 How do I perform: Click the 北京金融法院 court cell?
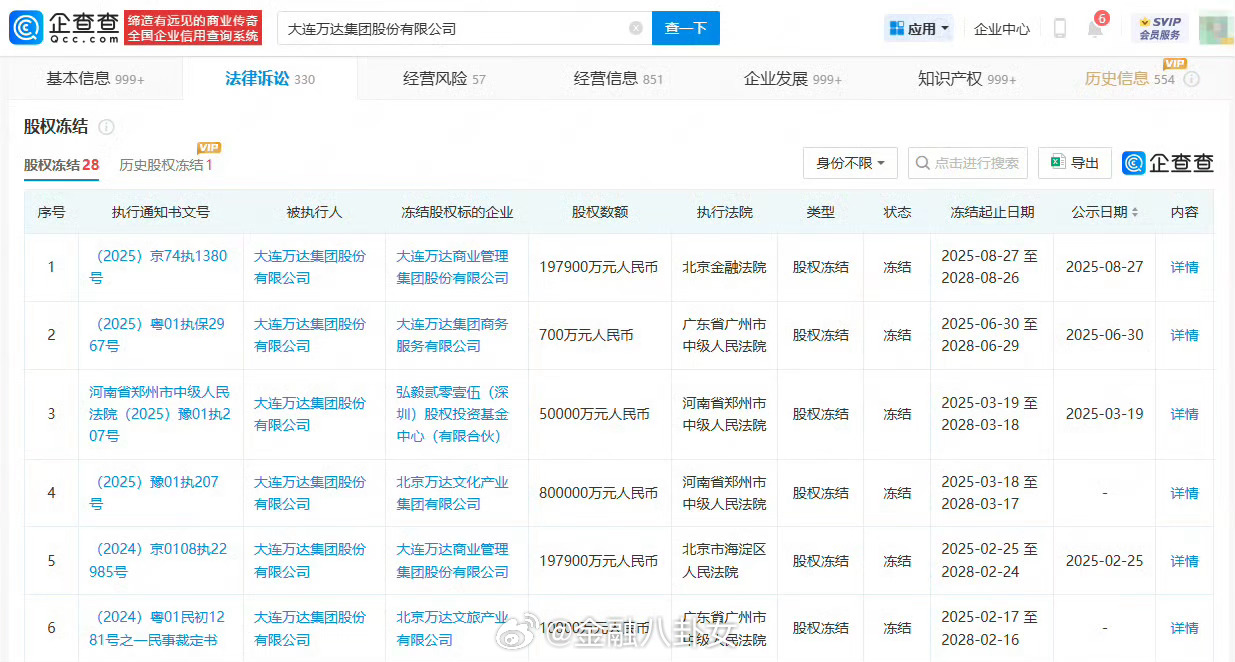point(725,267)
